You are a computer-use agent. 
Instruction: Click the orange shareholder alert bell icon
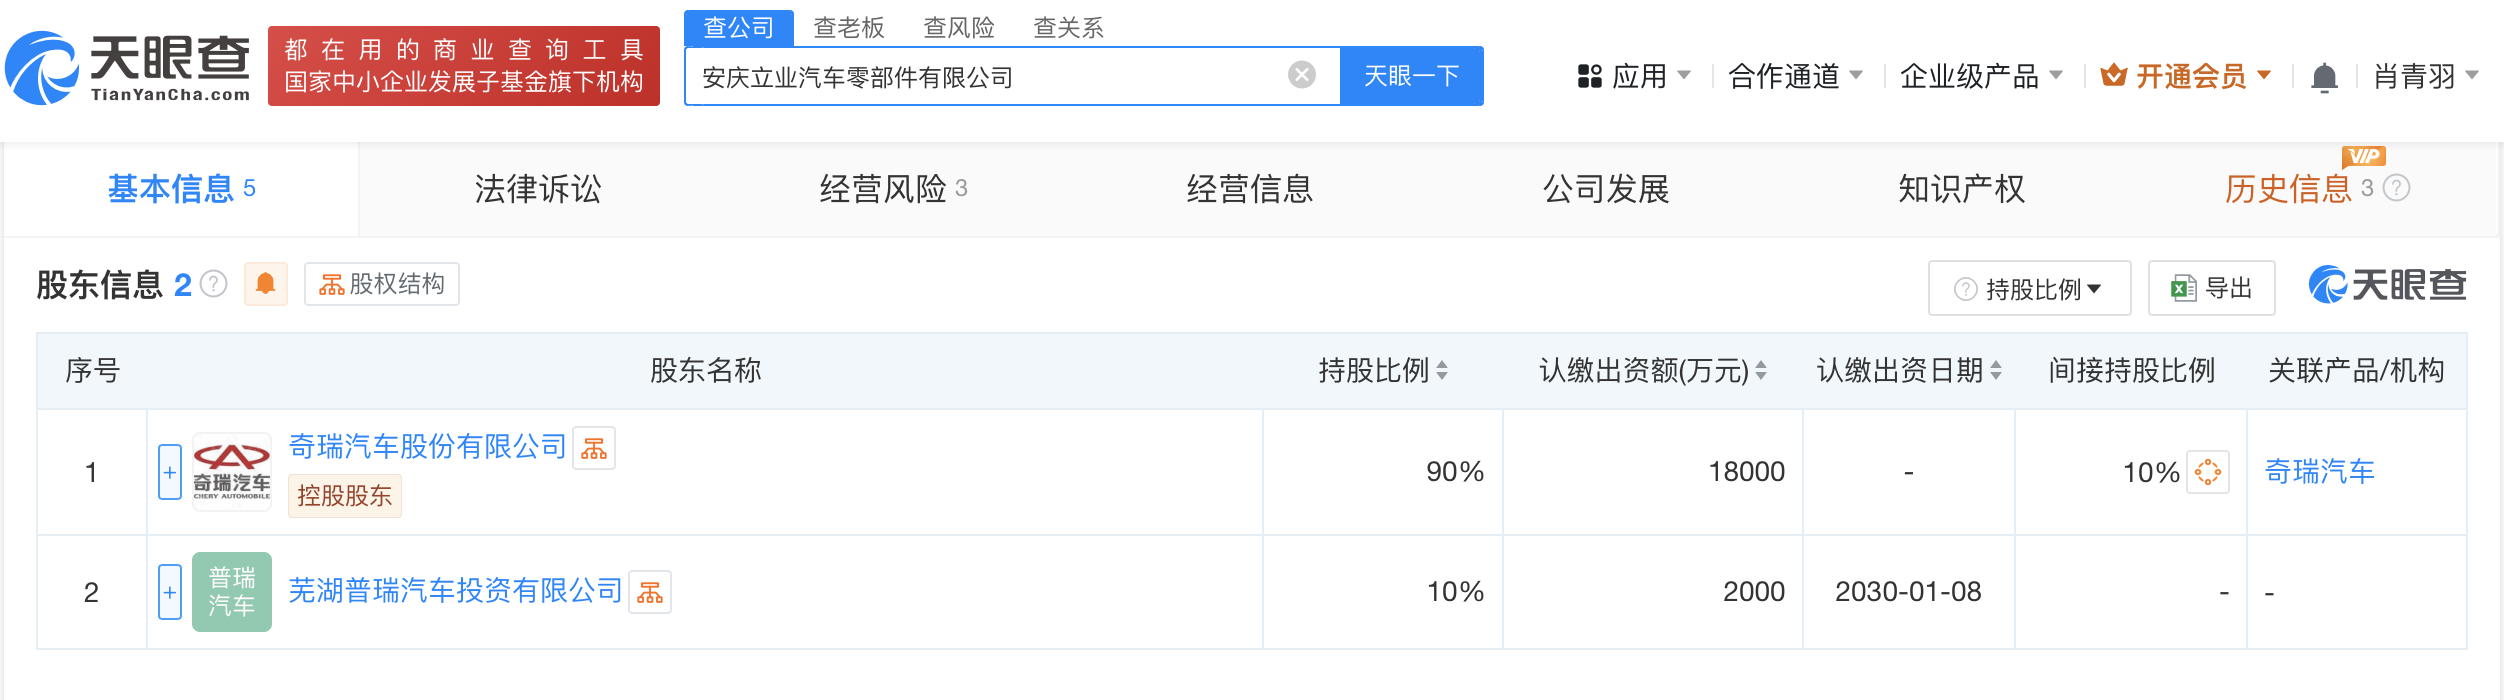click(x=265, y=284)
